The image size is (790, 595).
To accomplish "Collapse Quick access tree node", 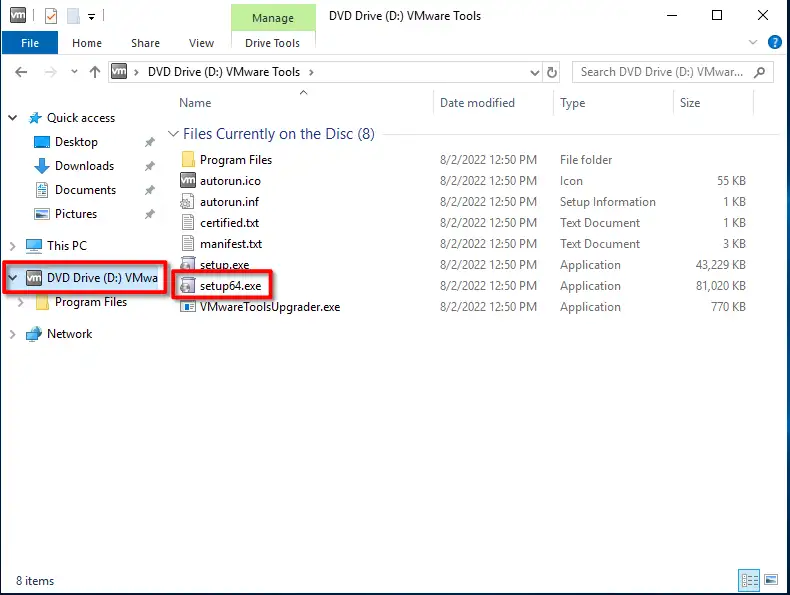I will 13,118.
